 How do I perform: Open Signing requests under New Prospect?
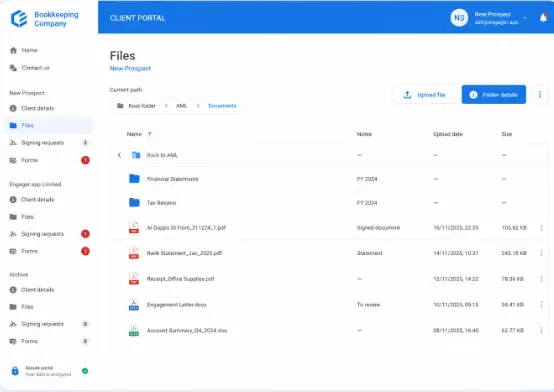click(48, 143)
